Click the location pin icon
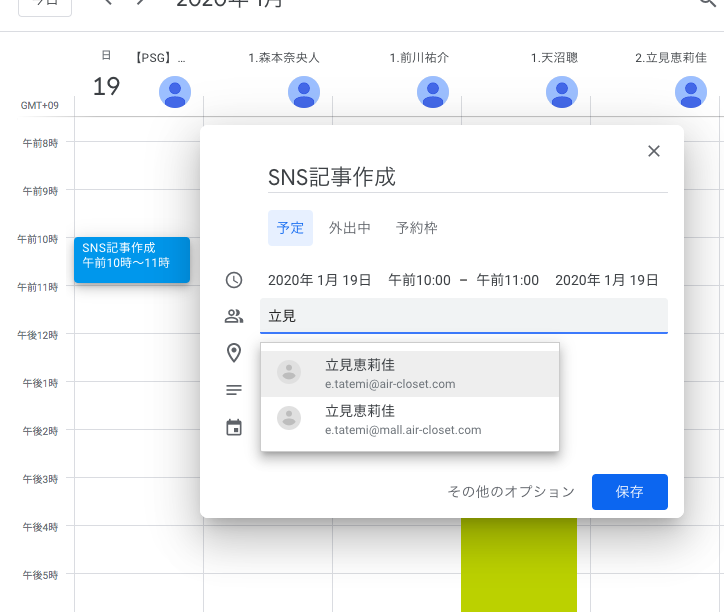This screenshot has width=724, height=612. [234, 352]
